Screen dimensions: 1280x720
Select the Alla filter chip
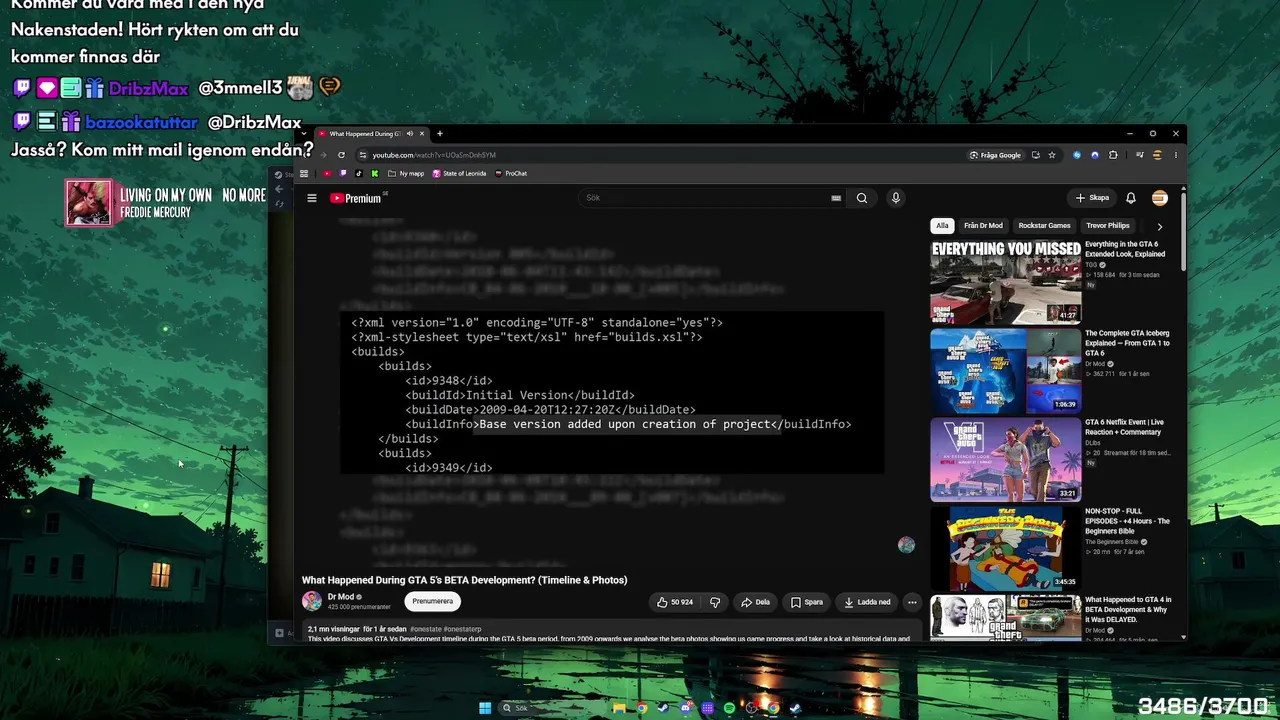(942, 226)
